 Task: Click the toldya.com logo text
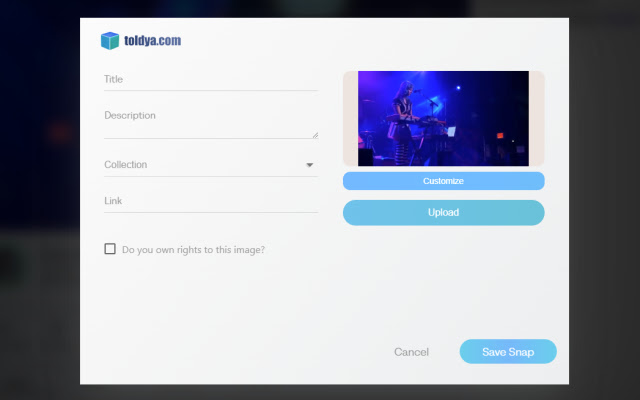152,40
